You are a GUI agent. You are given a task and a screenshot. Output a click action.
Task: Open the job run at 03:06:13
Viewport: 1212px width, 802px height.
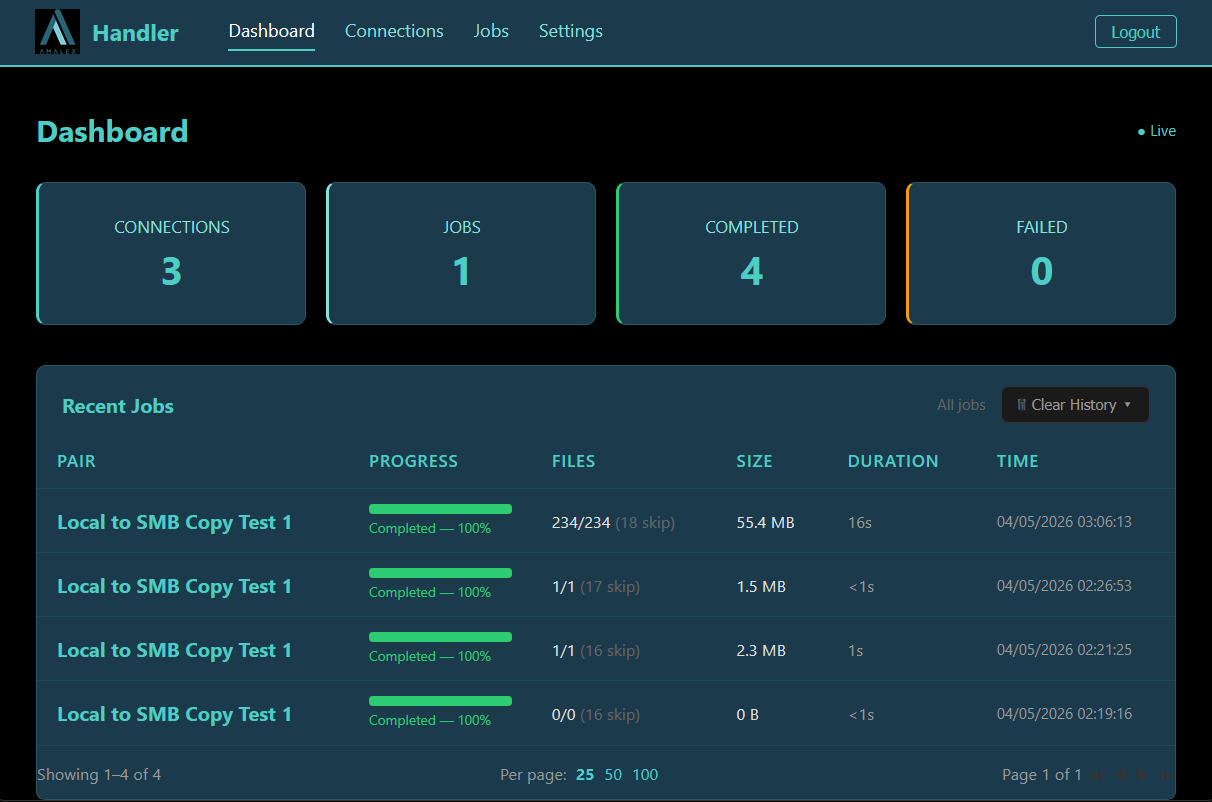[606, 521]
